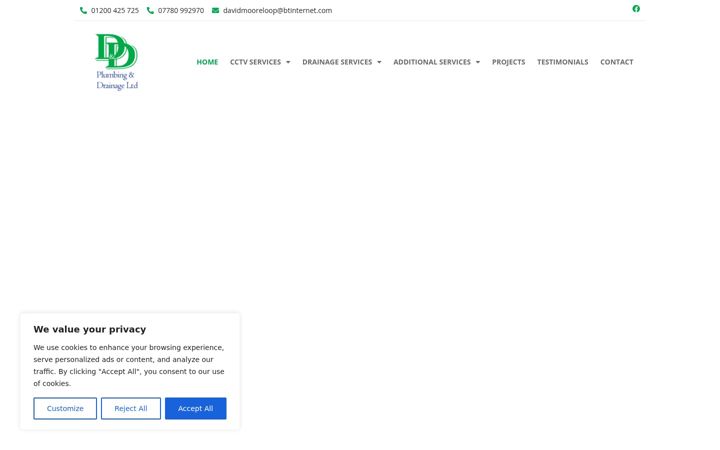Open the Drainage Services menu

(337, 62)
